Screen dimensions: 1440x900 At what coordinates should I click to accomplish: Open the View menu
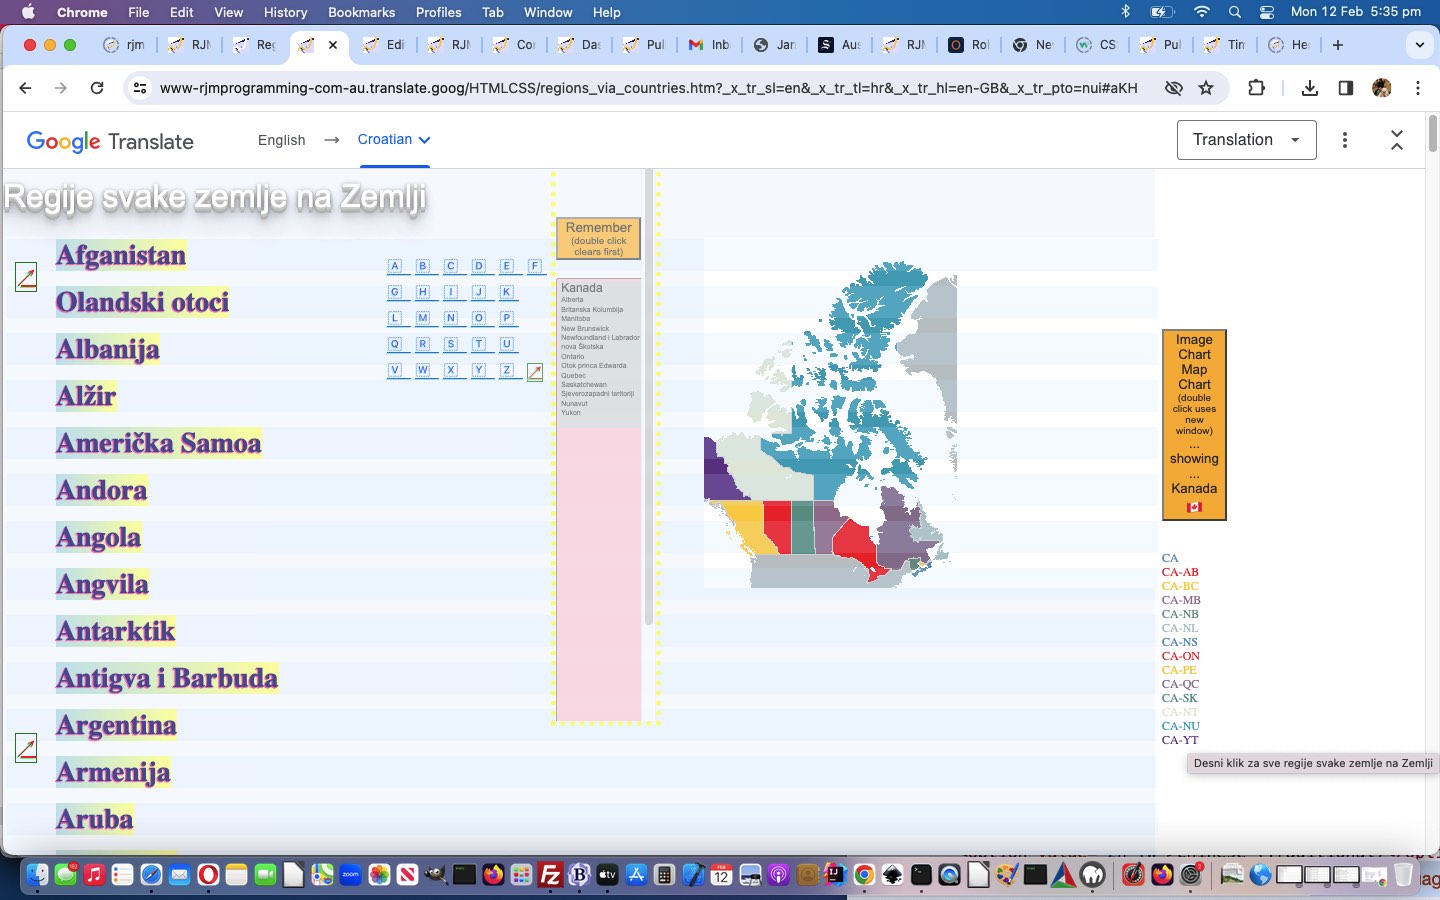(x=228, y=12)
